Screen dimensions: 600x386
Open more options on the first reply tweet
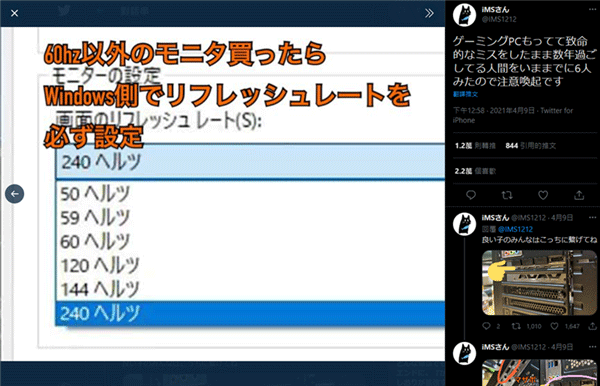coord(592,217)
